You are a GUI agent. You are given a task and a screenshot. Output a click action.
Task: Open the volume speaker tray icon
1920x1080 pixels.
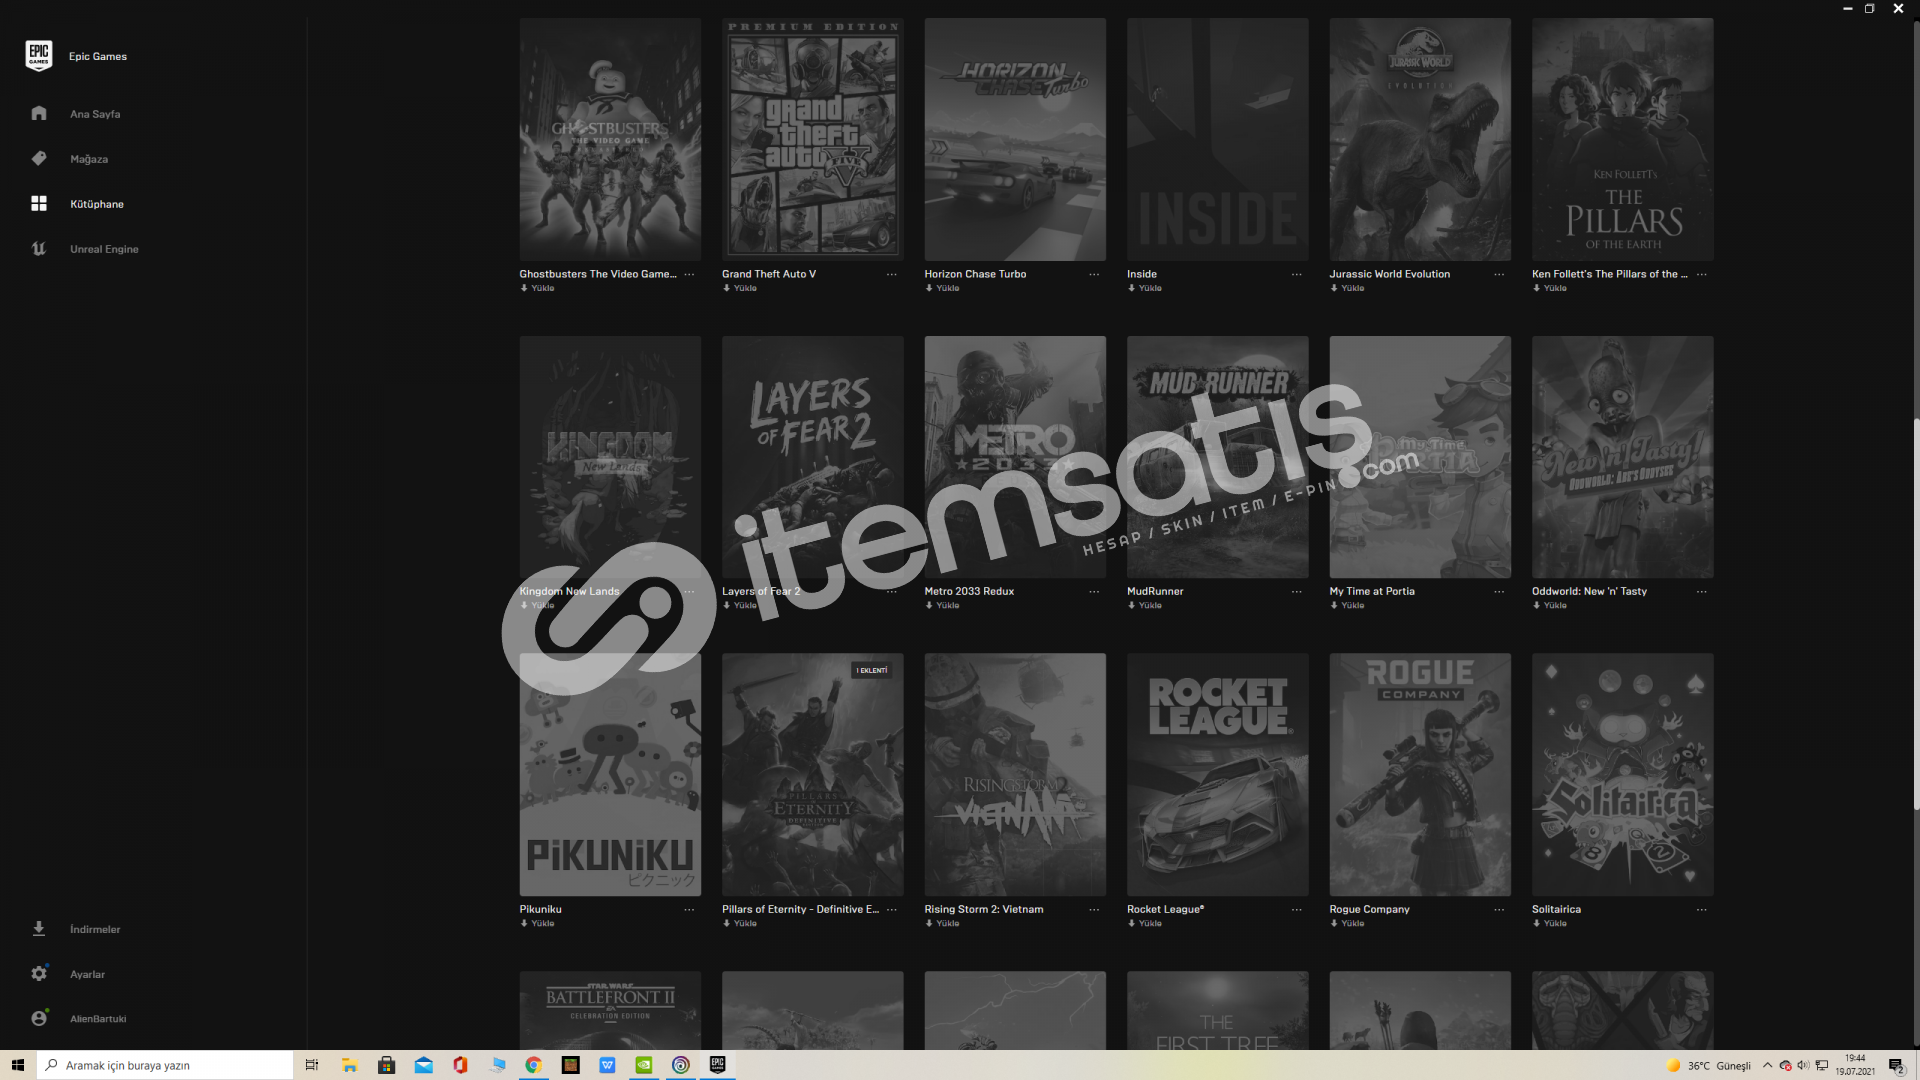point(1803,1066)
